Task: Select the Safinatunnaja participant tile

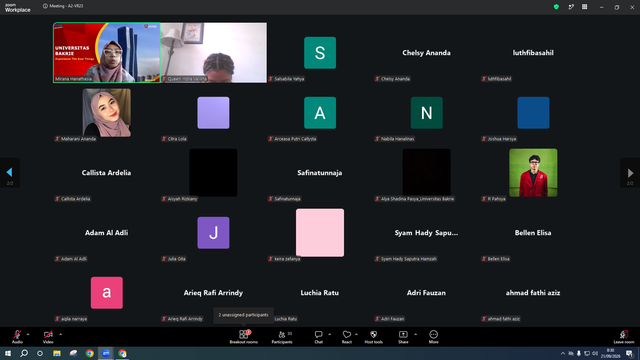Action: click(x=320, y=173)
